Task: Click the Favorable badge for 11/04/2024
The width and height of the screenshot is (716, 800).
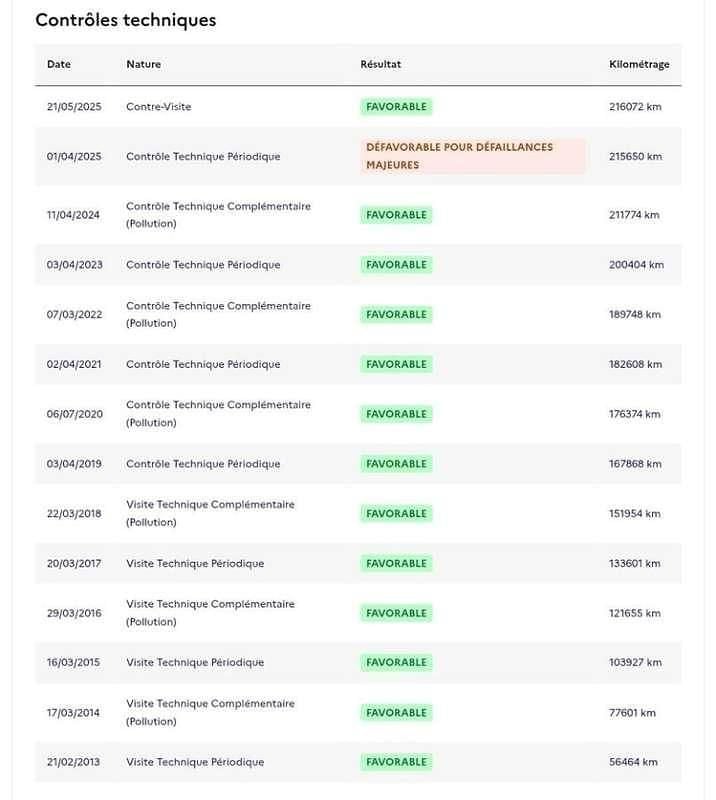Action: tap(396, 215)
